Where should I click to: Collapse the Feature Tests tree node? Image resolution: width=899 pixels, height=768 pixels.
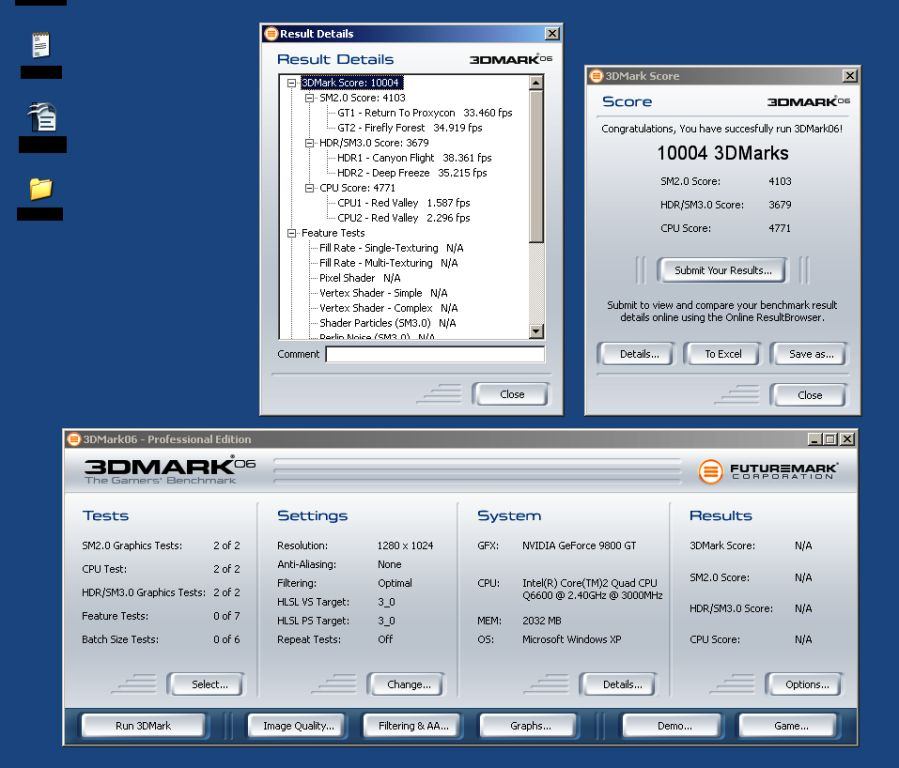click(x=291, y=233)
